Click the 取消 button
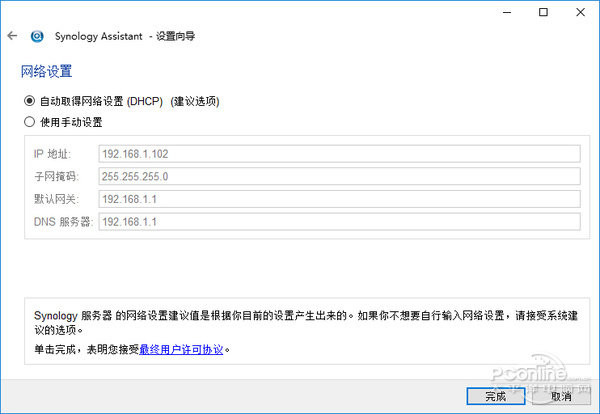The image size is (600, 414). tap(561, 396)
